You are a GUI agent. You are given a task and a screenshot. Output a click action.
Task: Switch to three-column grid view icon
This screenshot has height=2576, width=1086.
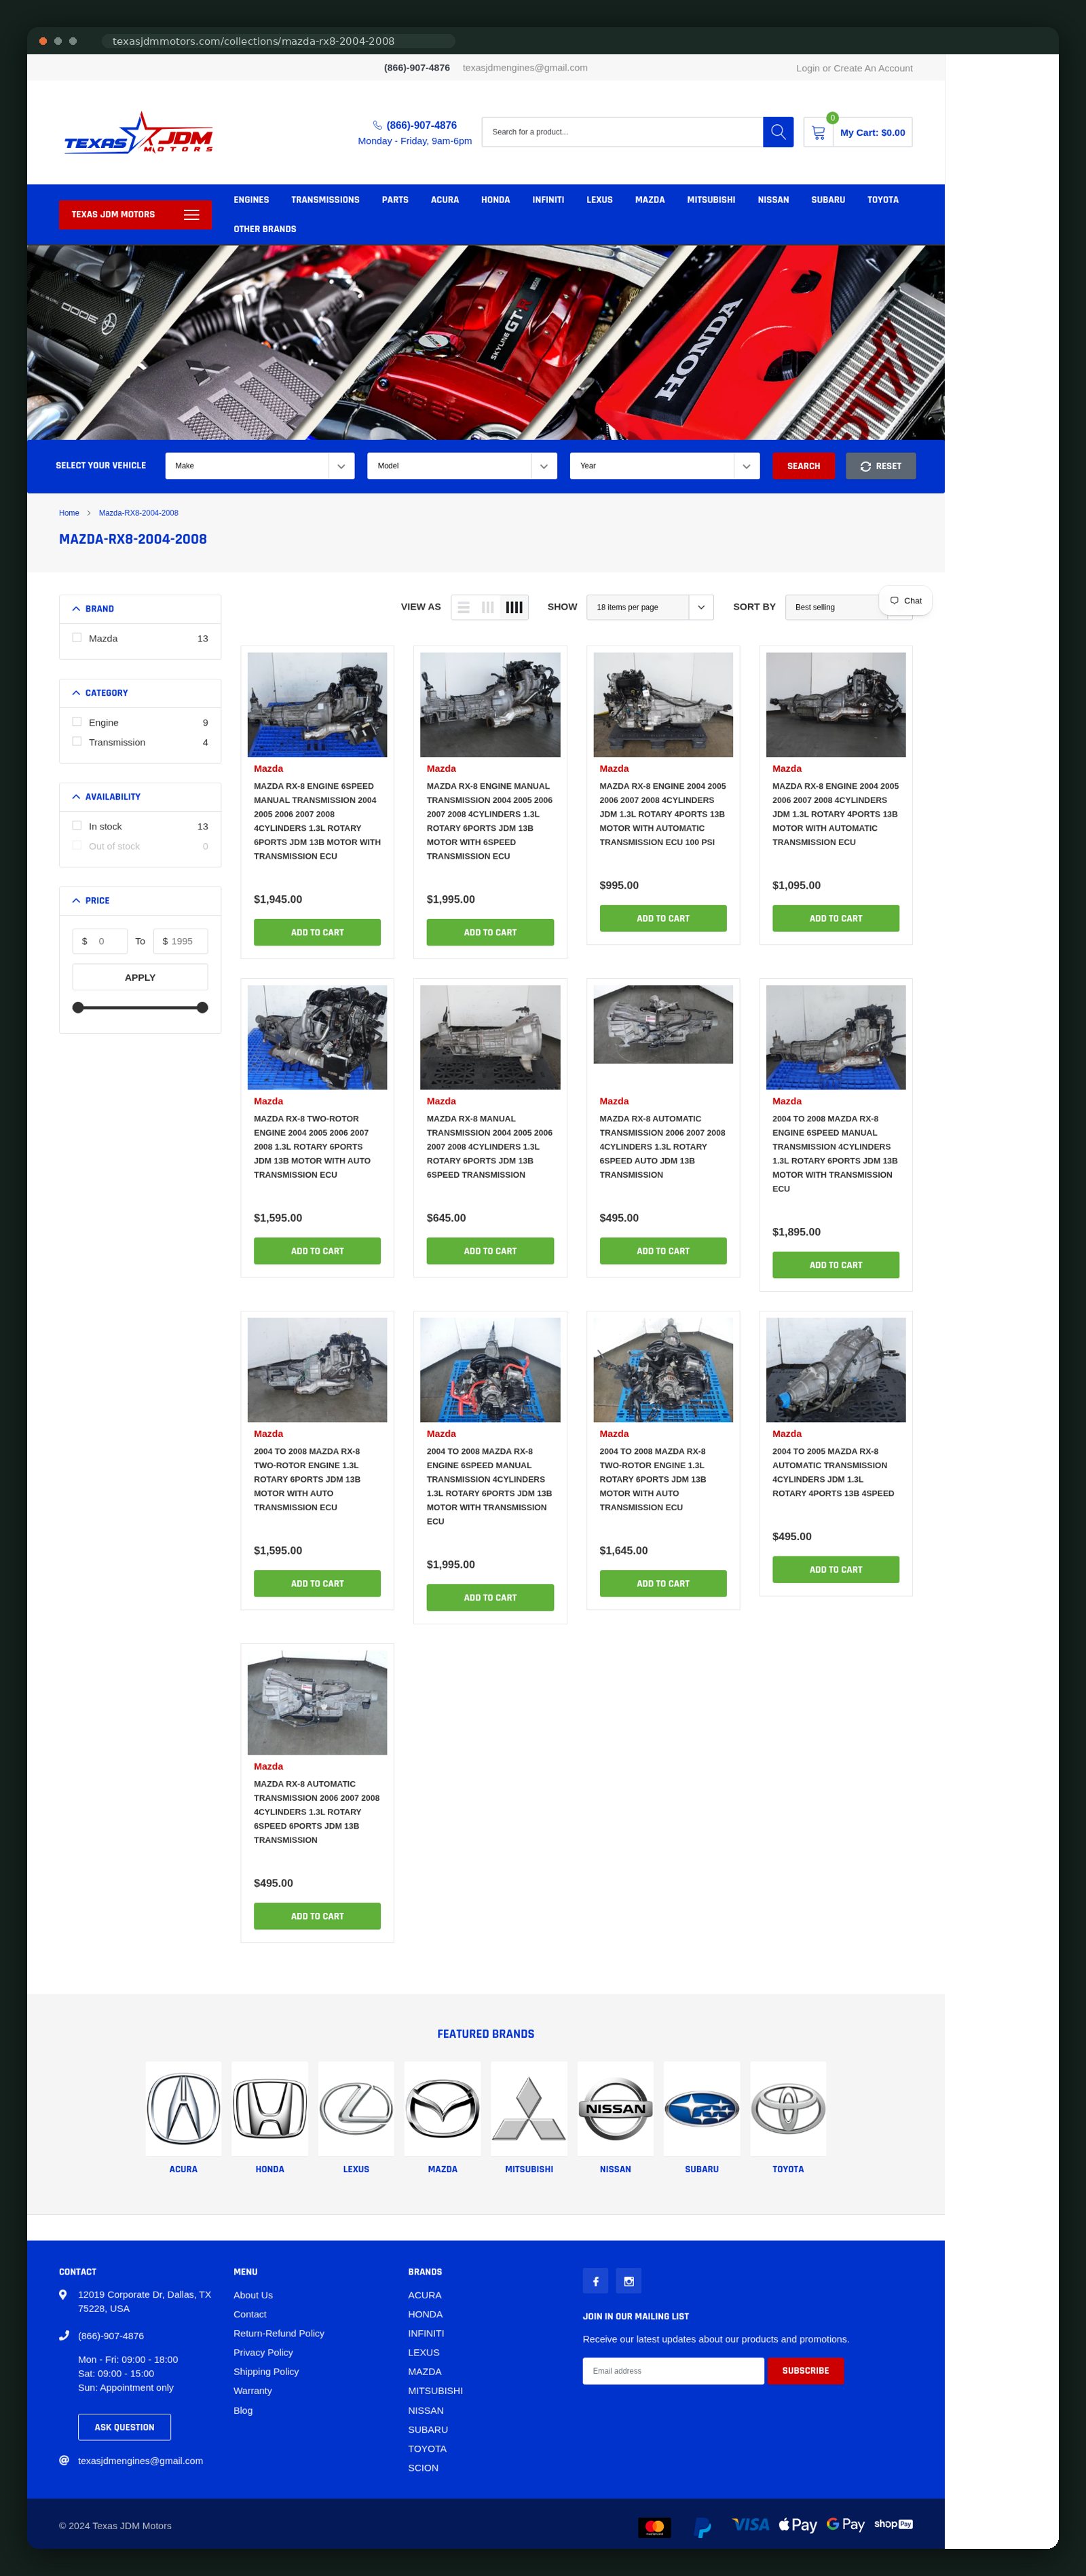coord(488,607)
